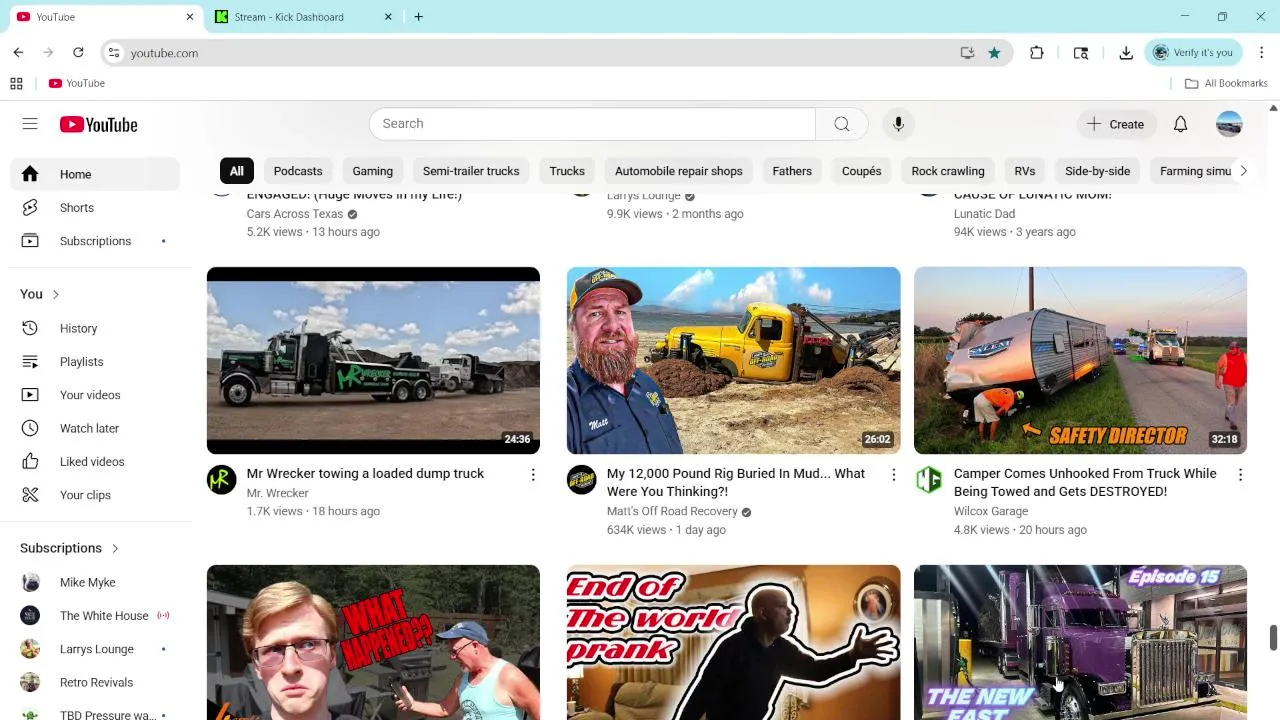Select the Automobile repair shops chip
This screenshot has width=1280, height=720.
pyautogui.click(x=679, y=171)
